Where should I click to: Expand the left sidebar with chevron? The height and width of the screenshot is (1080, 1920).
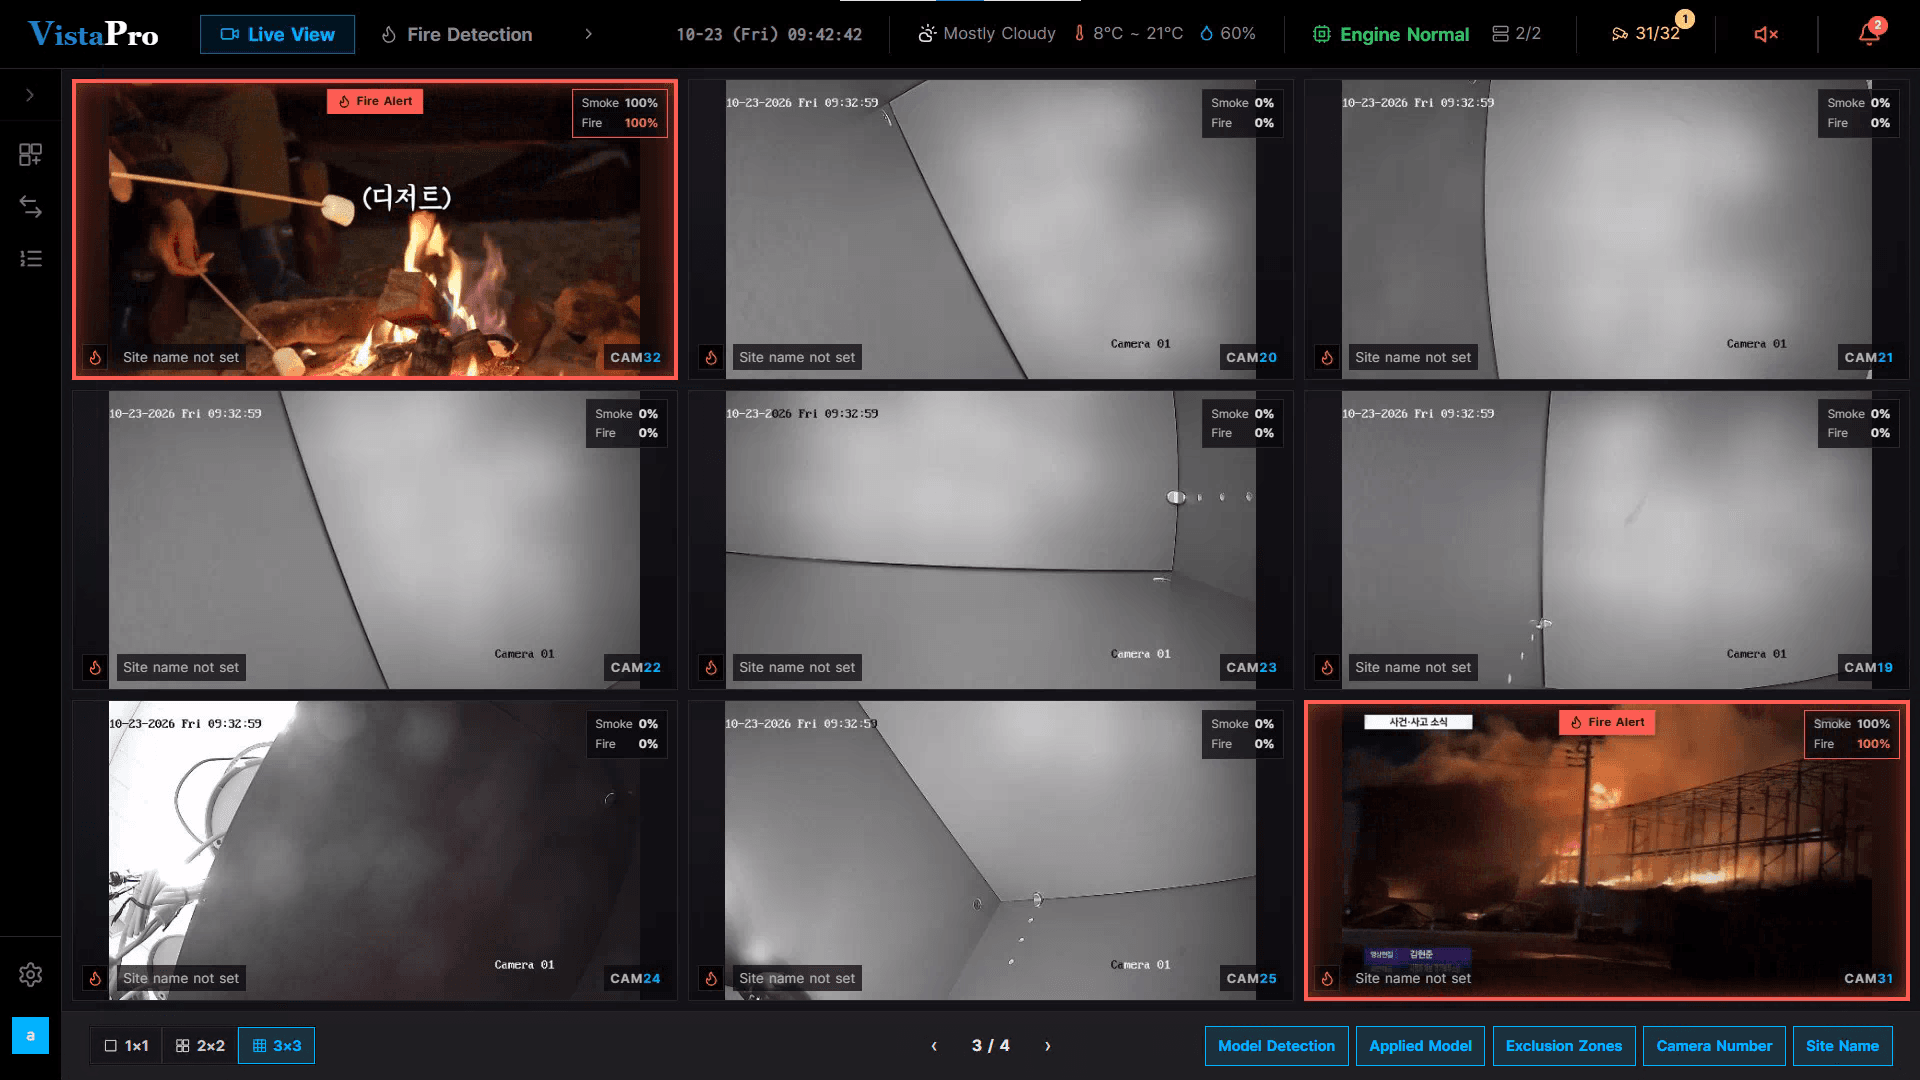(30, 95)
